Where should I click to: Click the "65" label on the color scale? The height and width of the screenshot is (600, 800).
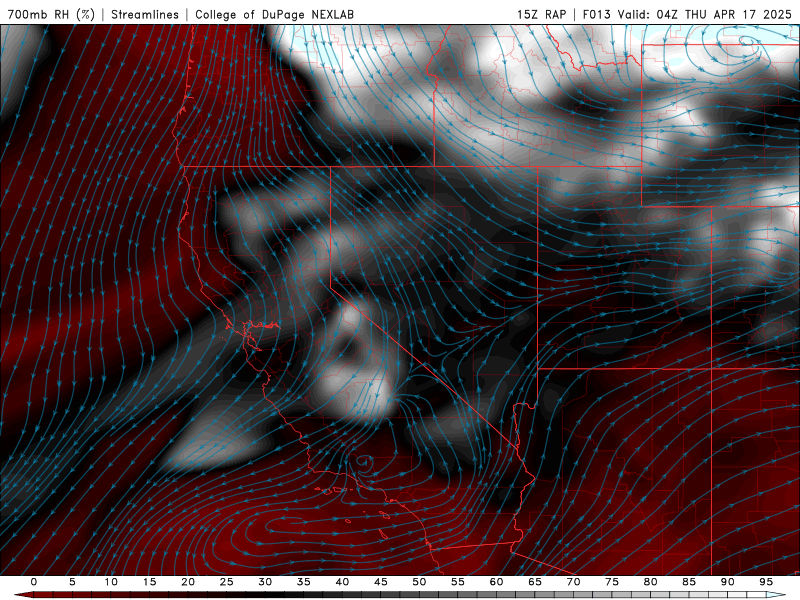click(x=535, y=582)
